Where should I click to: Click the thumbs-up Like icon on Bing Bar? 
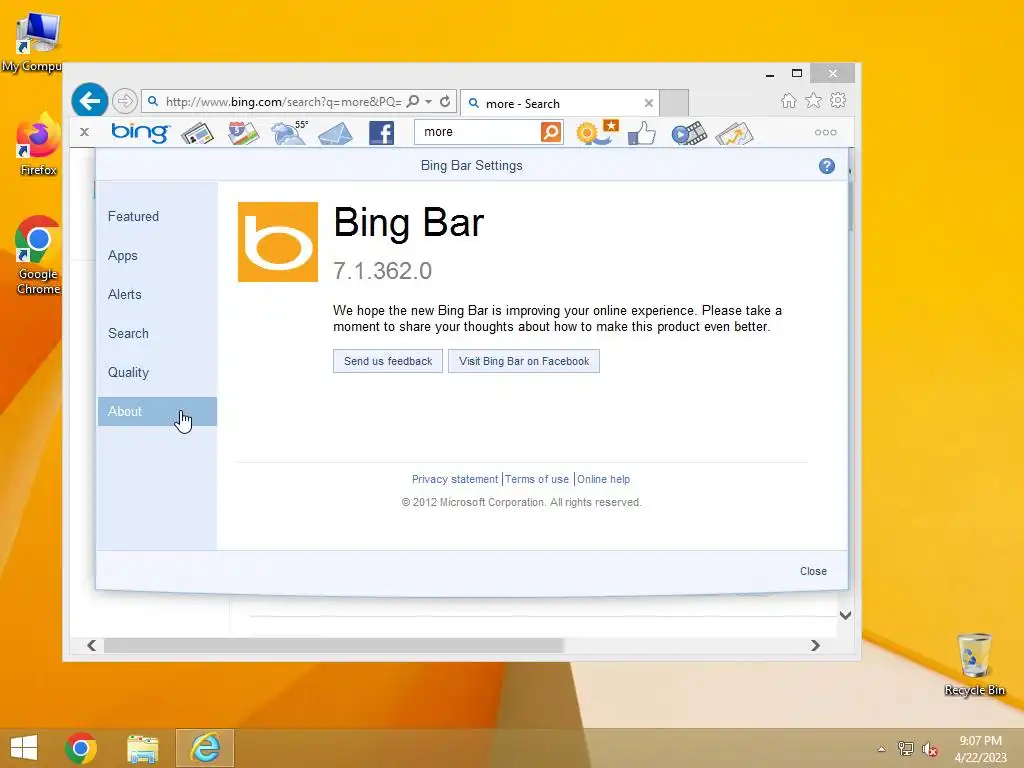pyautogui.click(x=642, y=133)
